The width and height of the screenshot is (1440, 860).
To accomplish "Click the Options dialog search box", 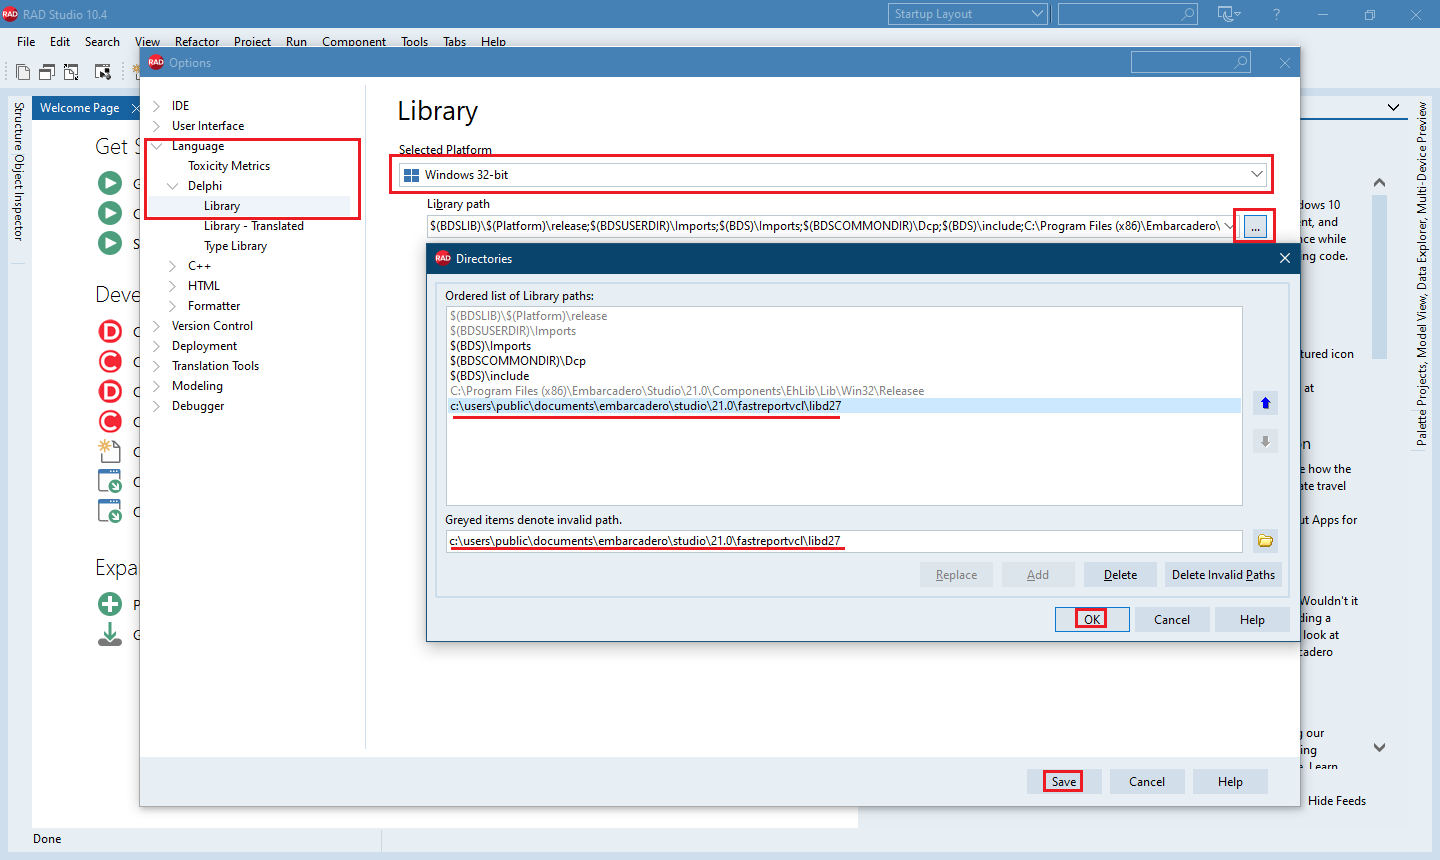I will point(1190,62).
